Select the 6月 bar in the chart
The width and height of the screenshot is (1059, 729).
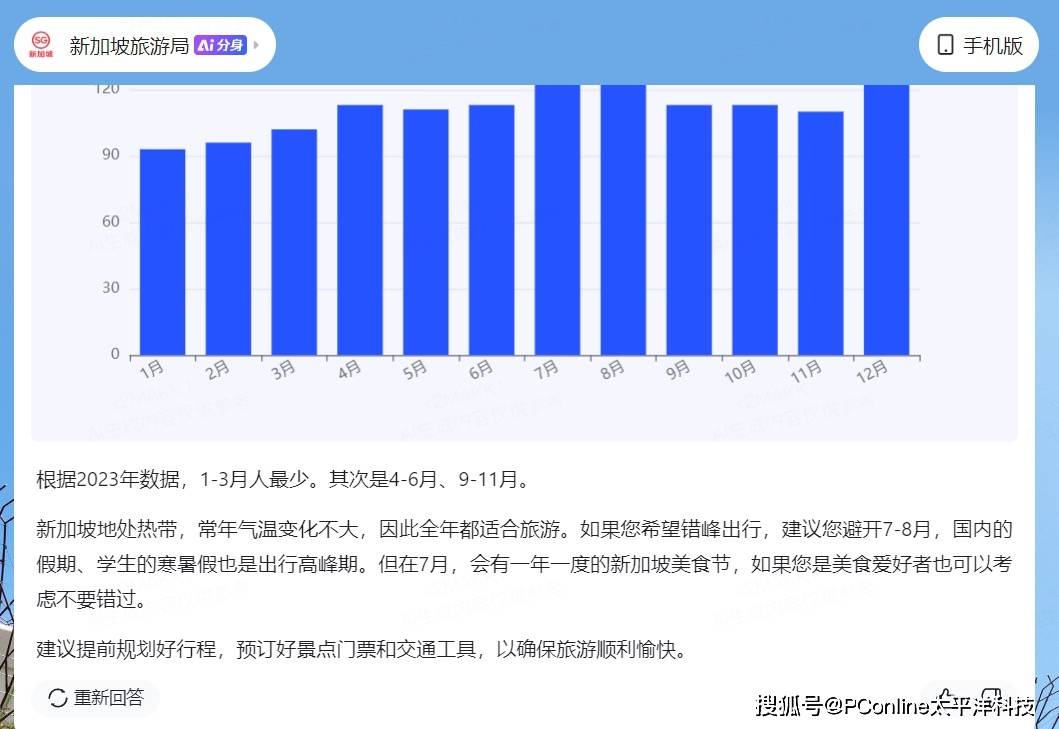(492, 230)
